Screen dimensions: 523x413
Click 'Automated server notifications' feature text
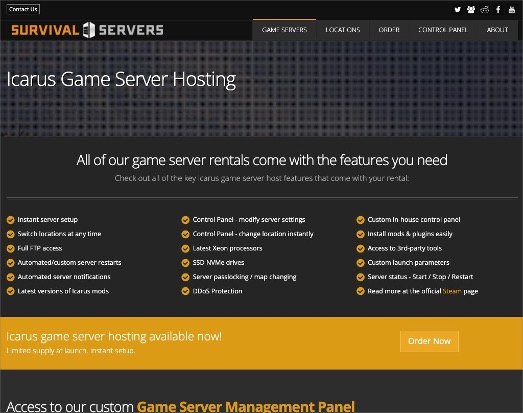coord(64,277)
